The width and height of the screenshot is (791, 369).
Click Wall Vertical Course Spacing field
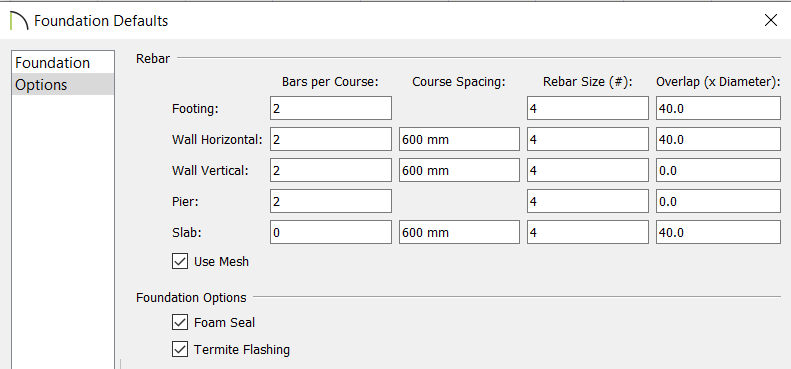point(459,170)
